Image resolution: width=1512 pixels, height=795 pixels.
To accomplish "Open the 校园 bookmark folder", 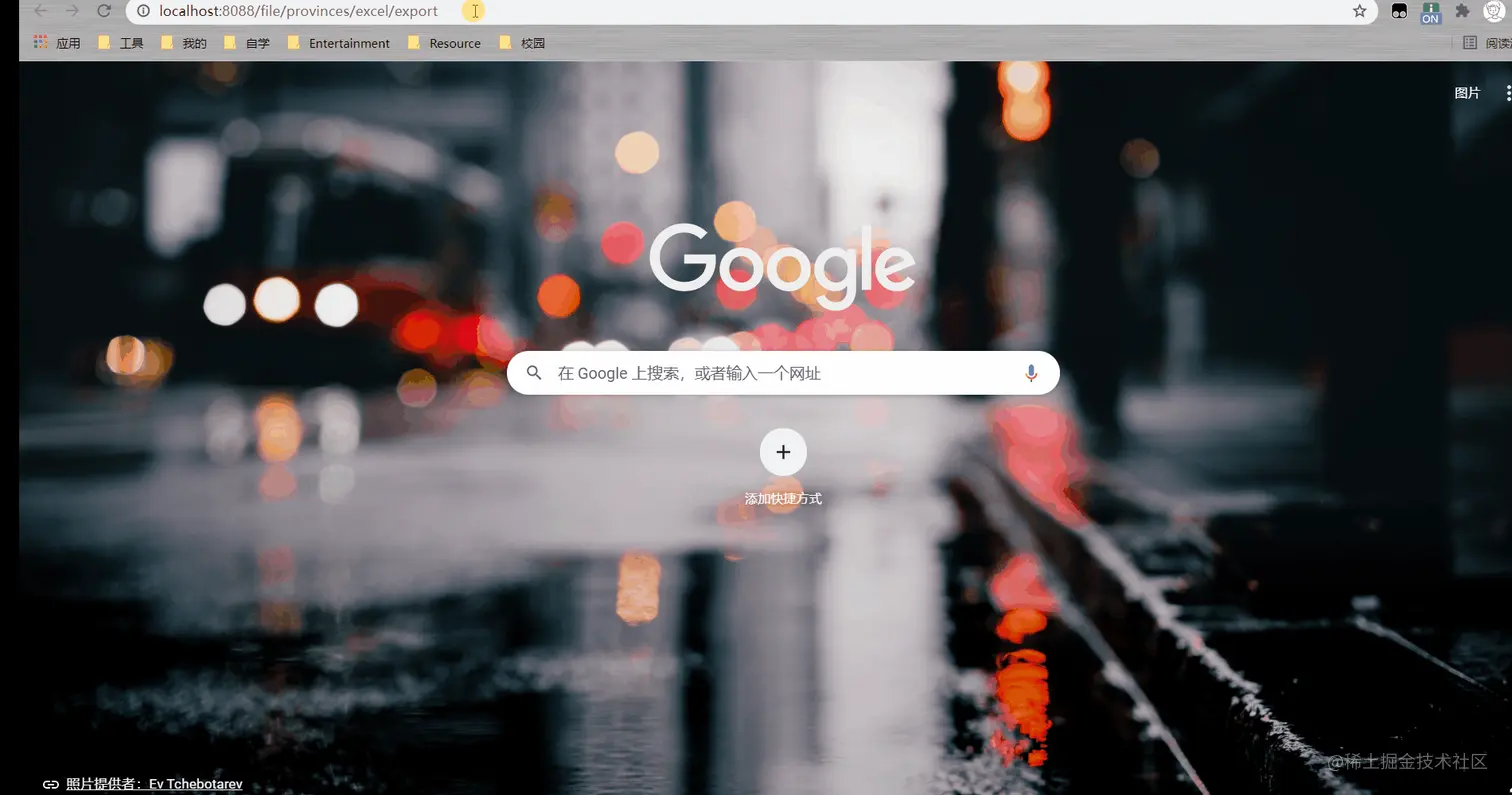I will point(521,43).
